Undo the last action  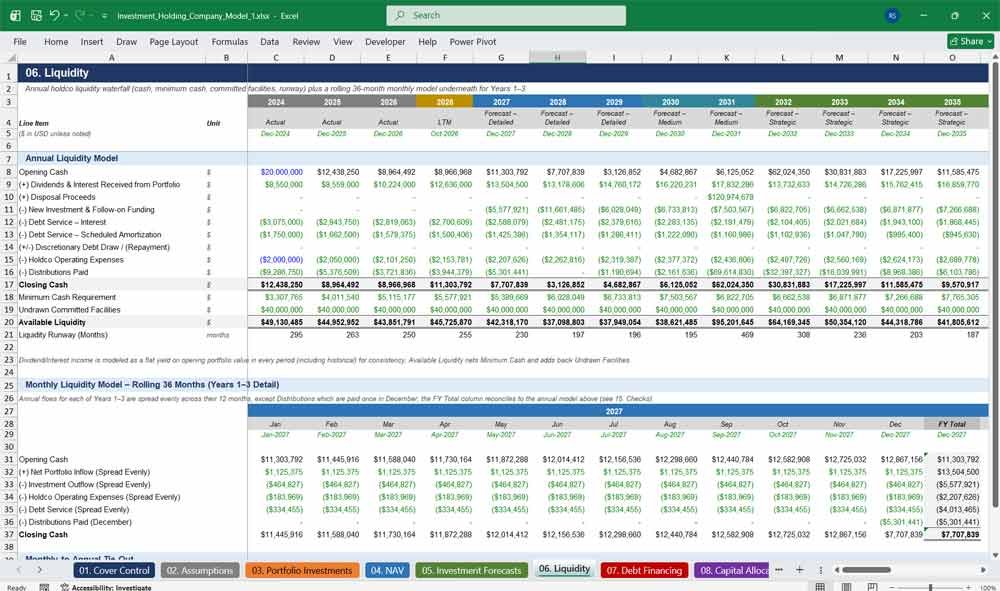[55, 15]
